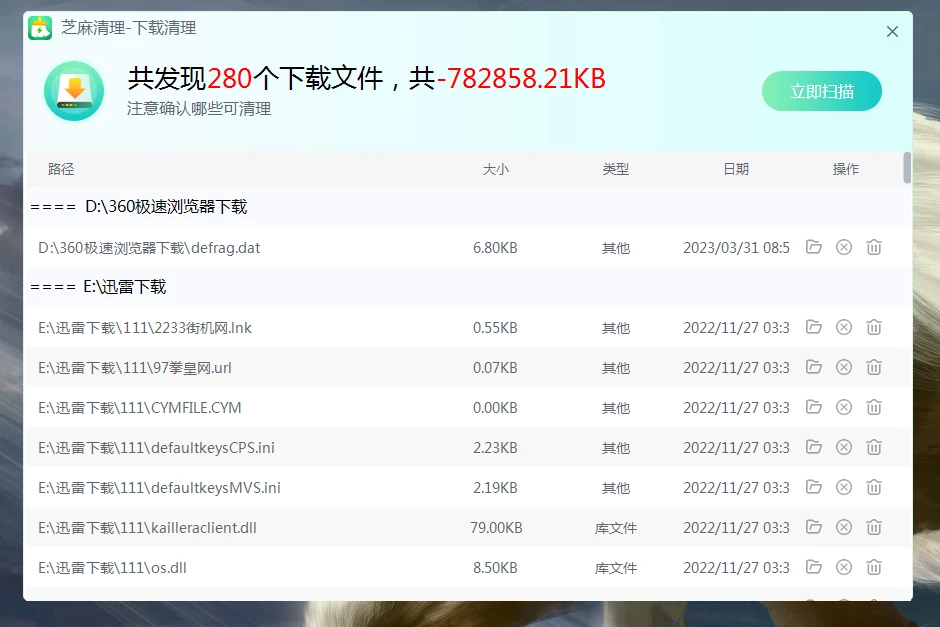Click the download cleanup disk icon
This screenshot has height=627, width=940.
click(74, 91)
